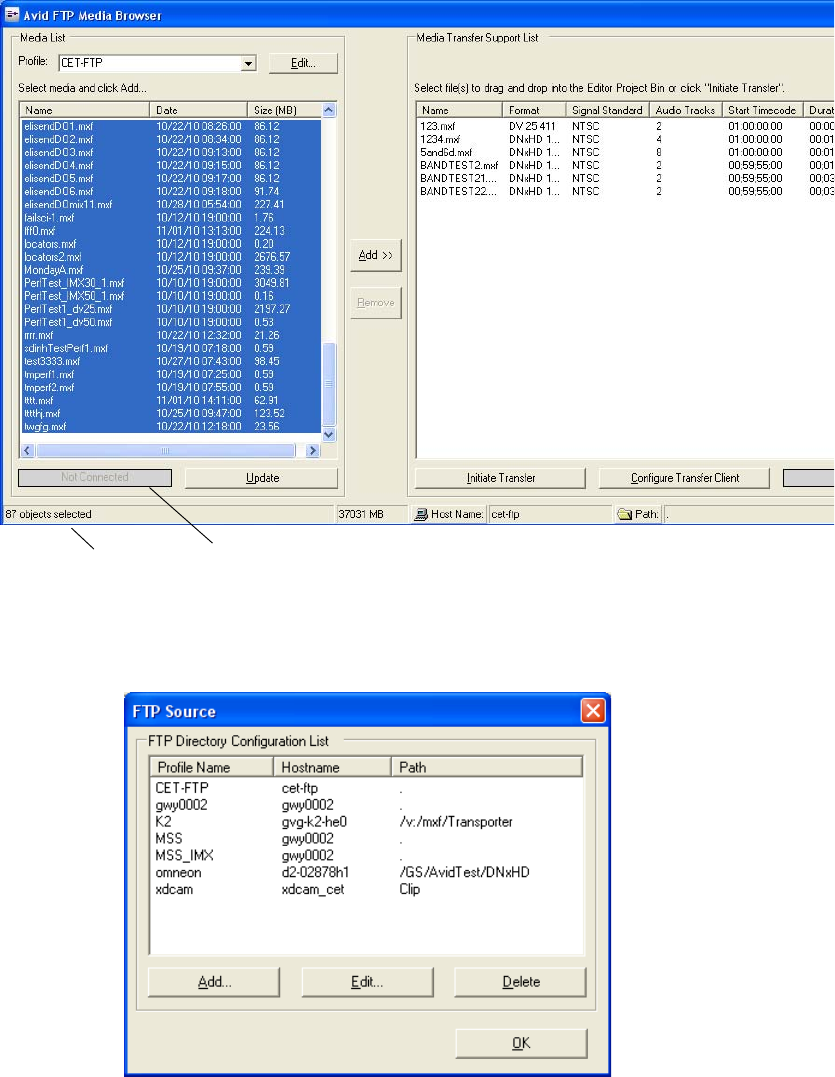Select bcators2.mxf row
835x1077 pixels.
pos(170,257)
